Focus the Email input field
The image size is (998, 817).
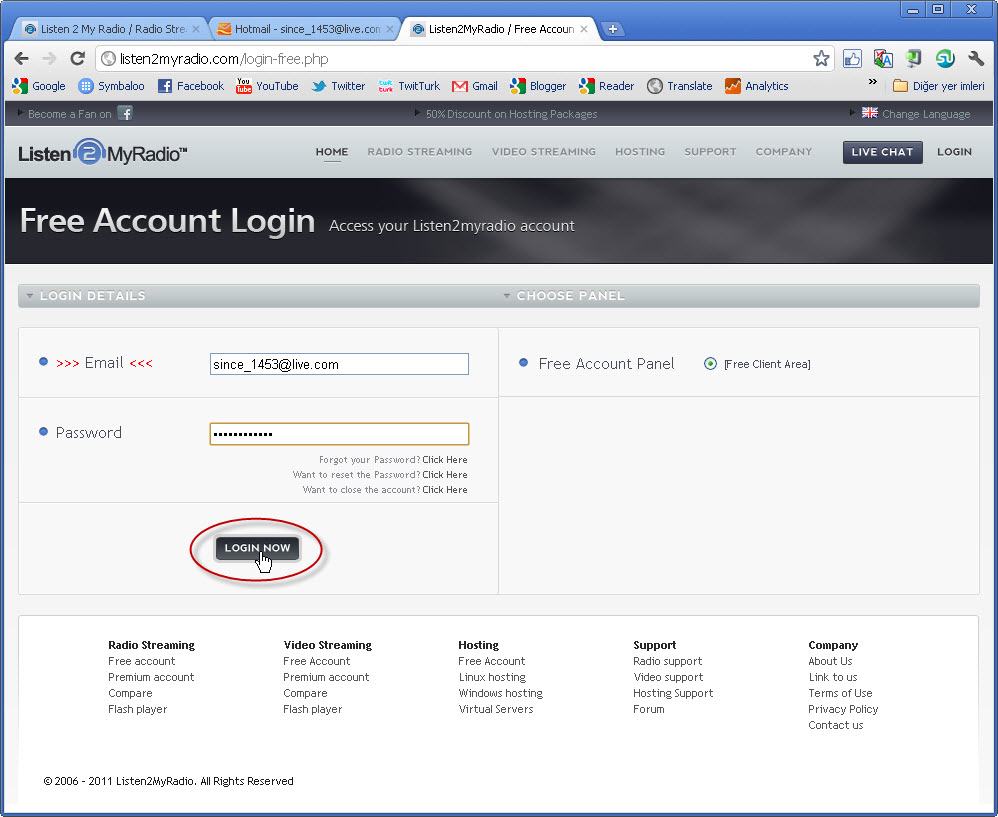339,364
